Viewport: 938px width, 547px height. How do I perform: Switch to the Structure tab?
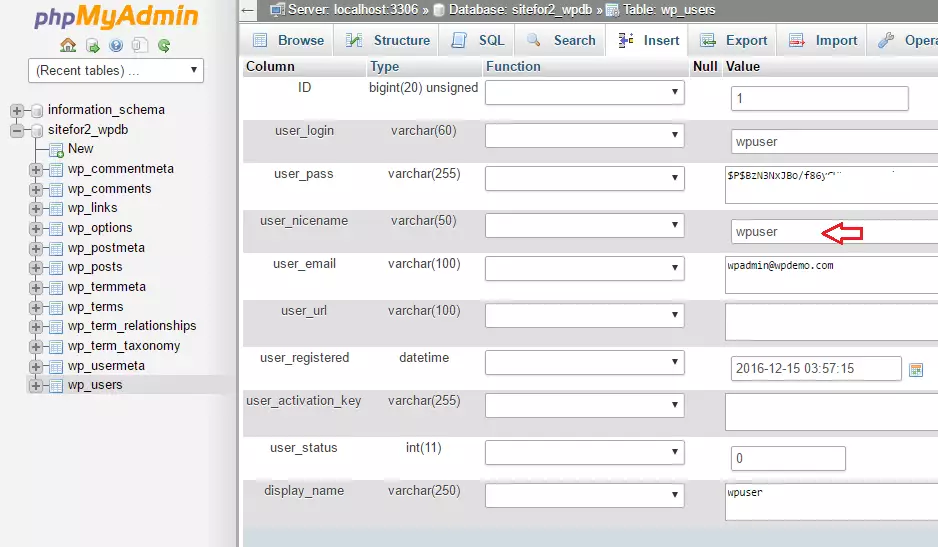coord(388,40)
